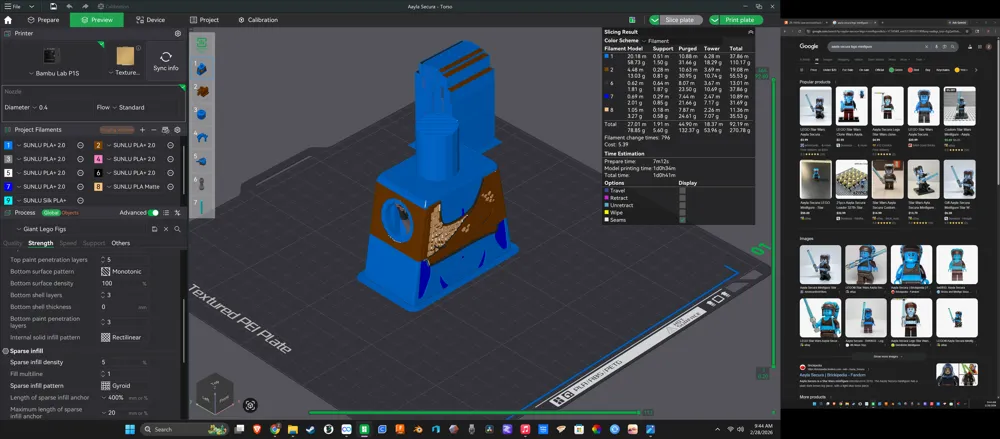1000x439 pixels.
Task: Toggle Retract display checkbox
Action: (682, 198)
